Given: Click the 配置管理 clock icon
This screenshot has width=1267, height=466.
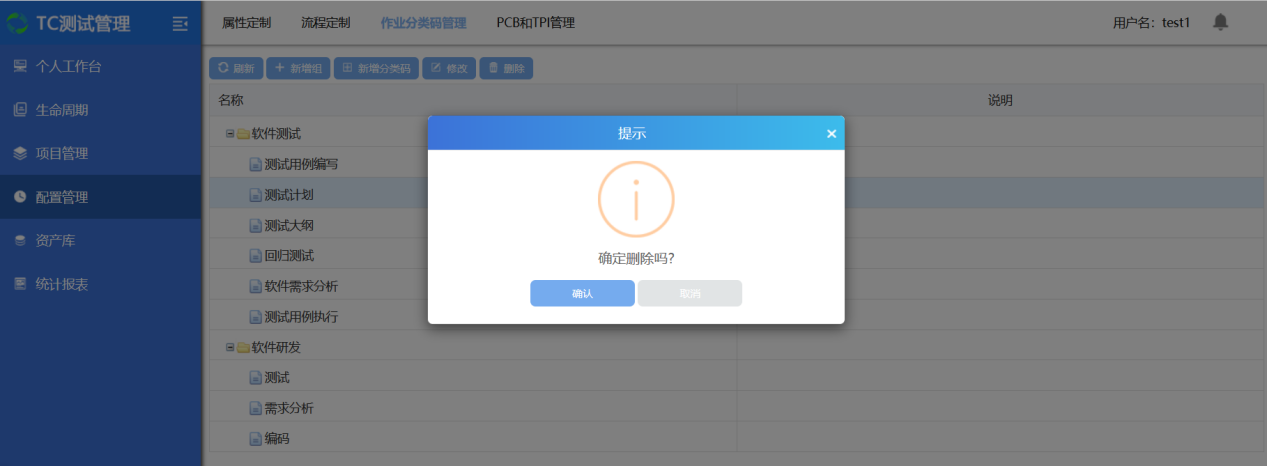Looking at the screenshot, I should (20, 197).
